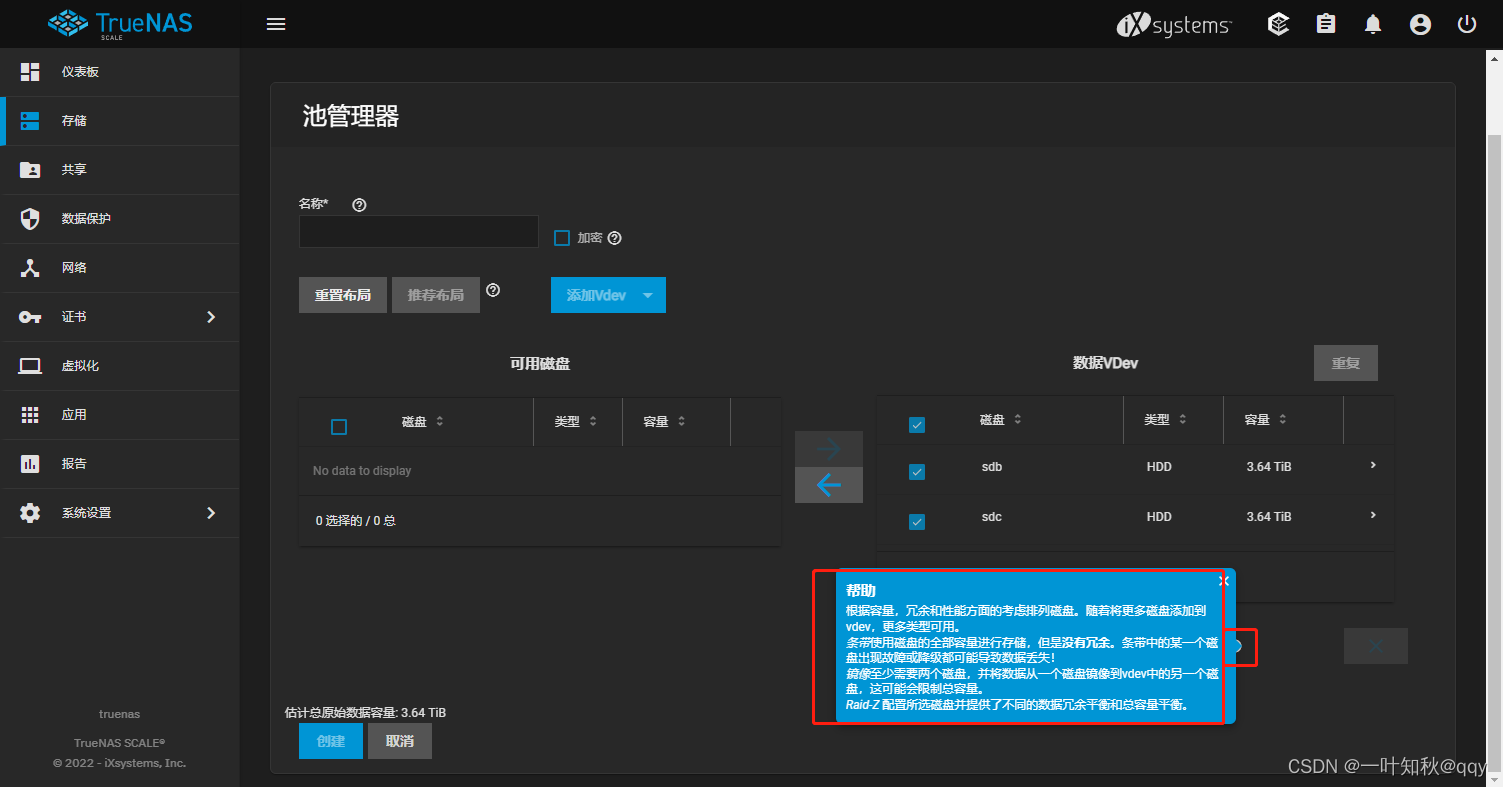Enable the 加密 encryption checkbox
Screen dimensions: 1503x787
[x=562, y=238]
